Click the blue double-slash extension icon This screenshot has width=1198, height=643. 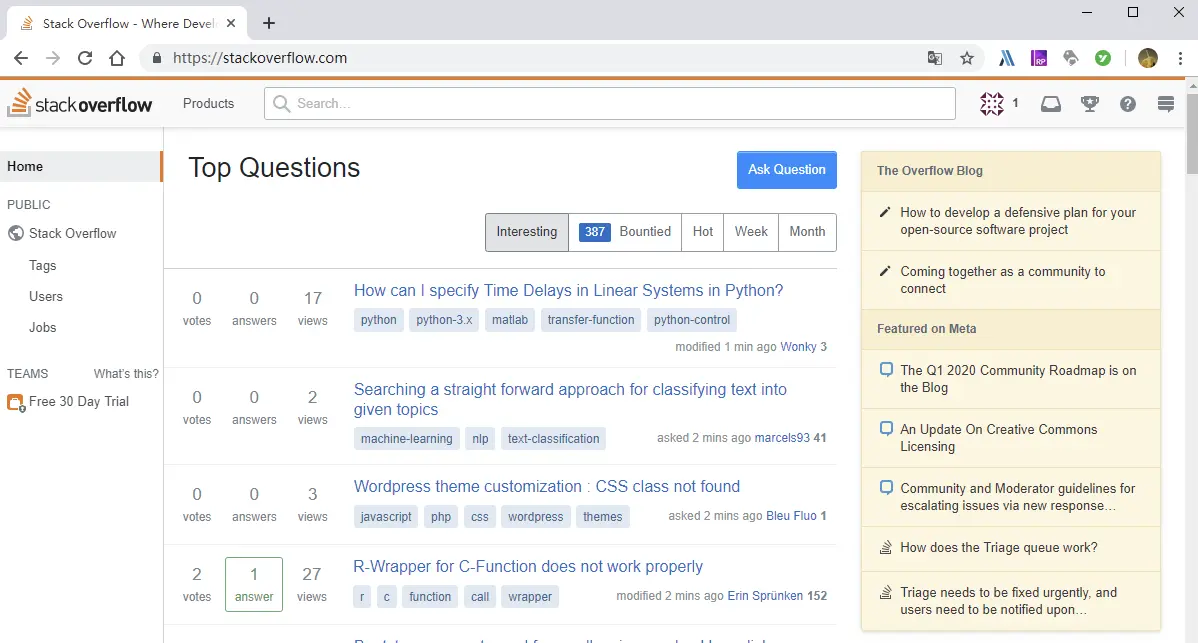[1007, 58]
